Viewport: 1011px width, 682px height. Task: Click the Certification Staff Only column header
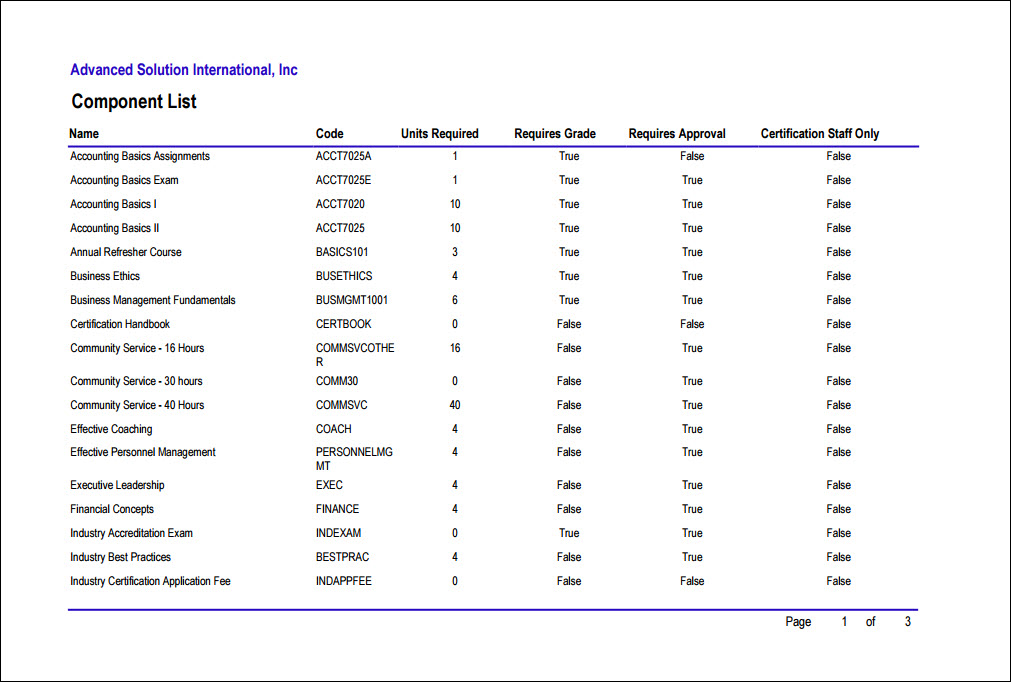(x=820, y=133)
